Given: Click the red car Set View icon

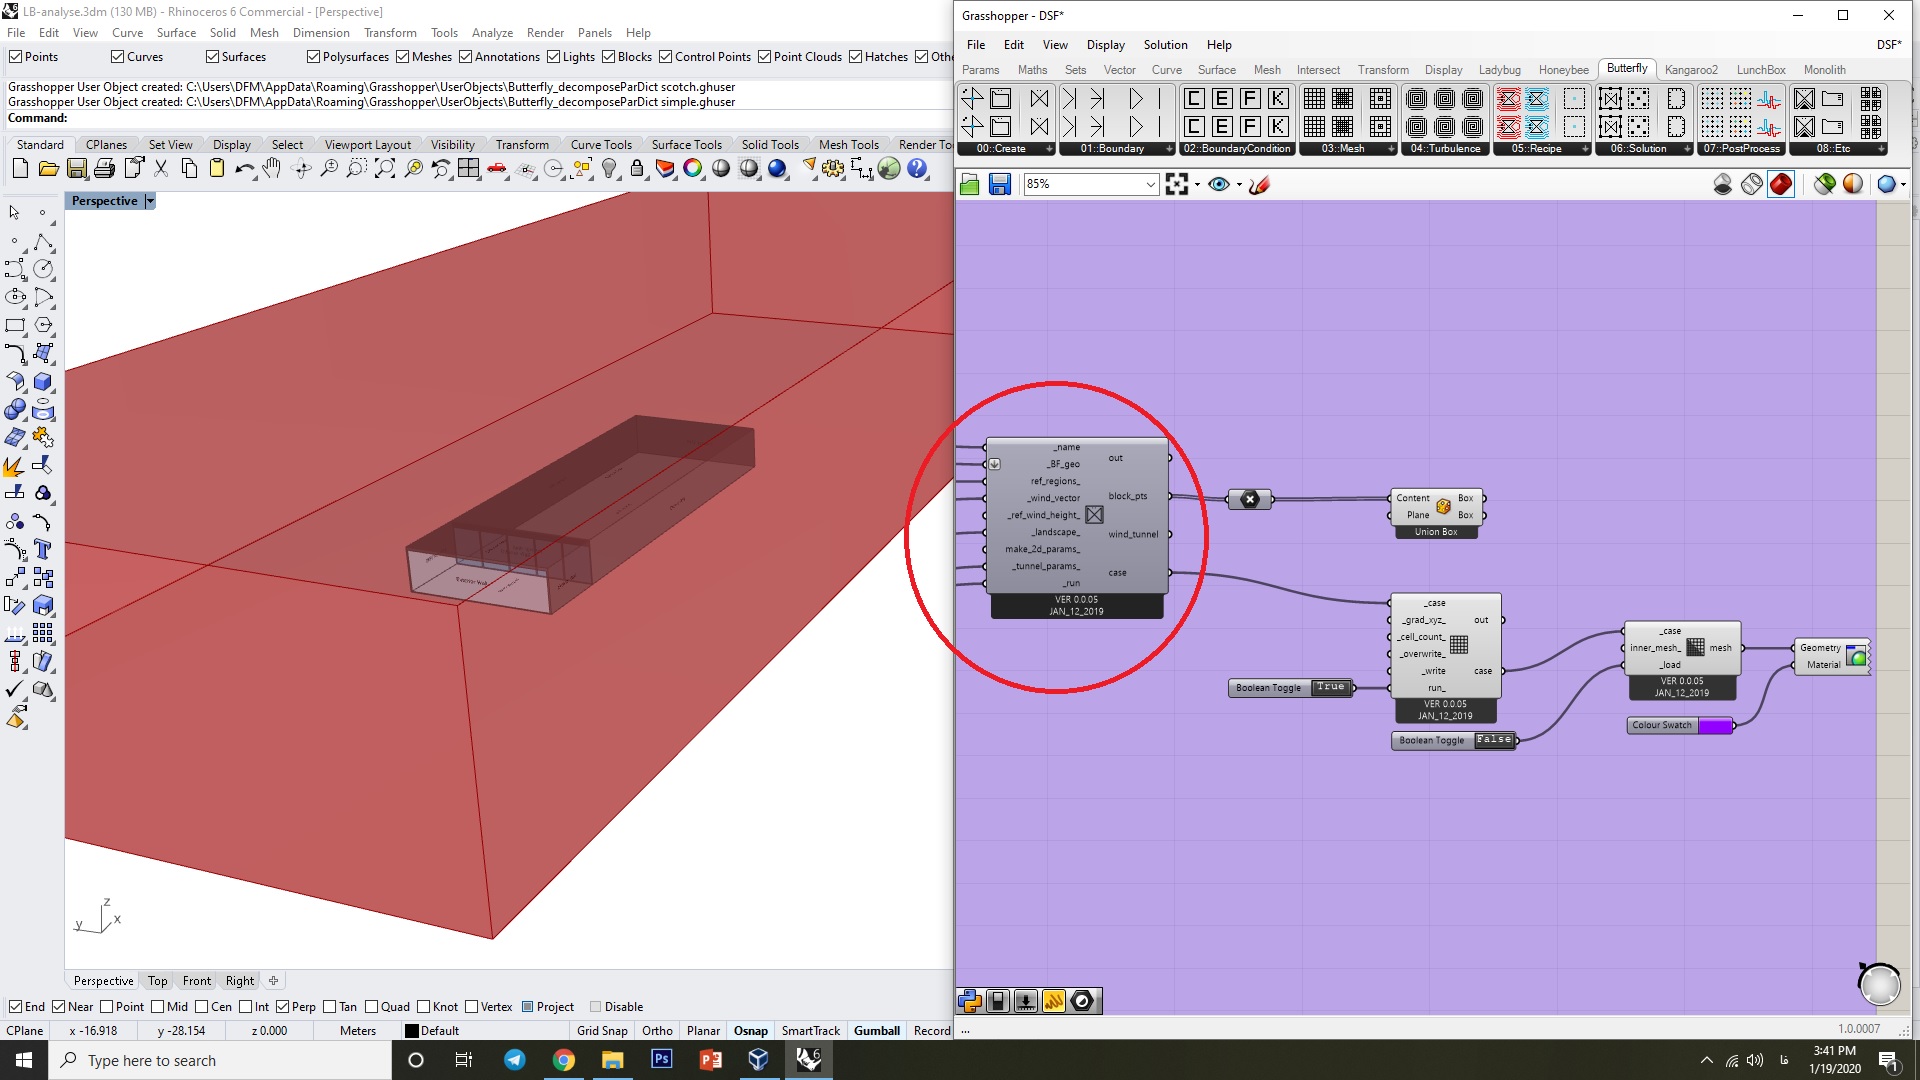Looking at the screenshot, I should pyautogui.click(x=496, y=169).
